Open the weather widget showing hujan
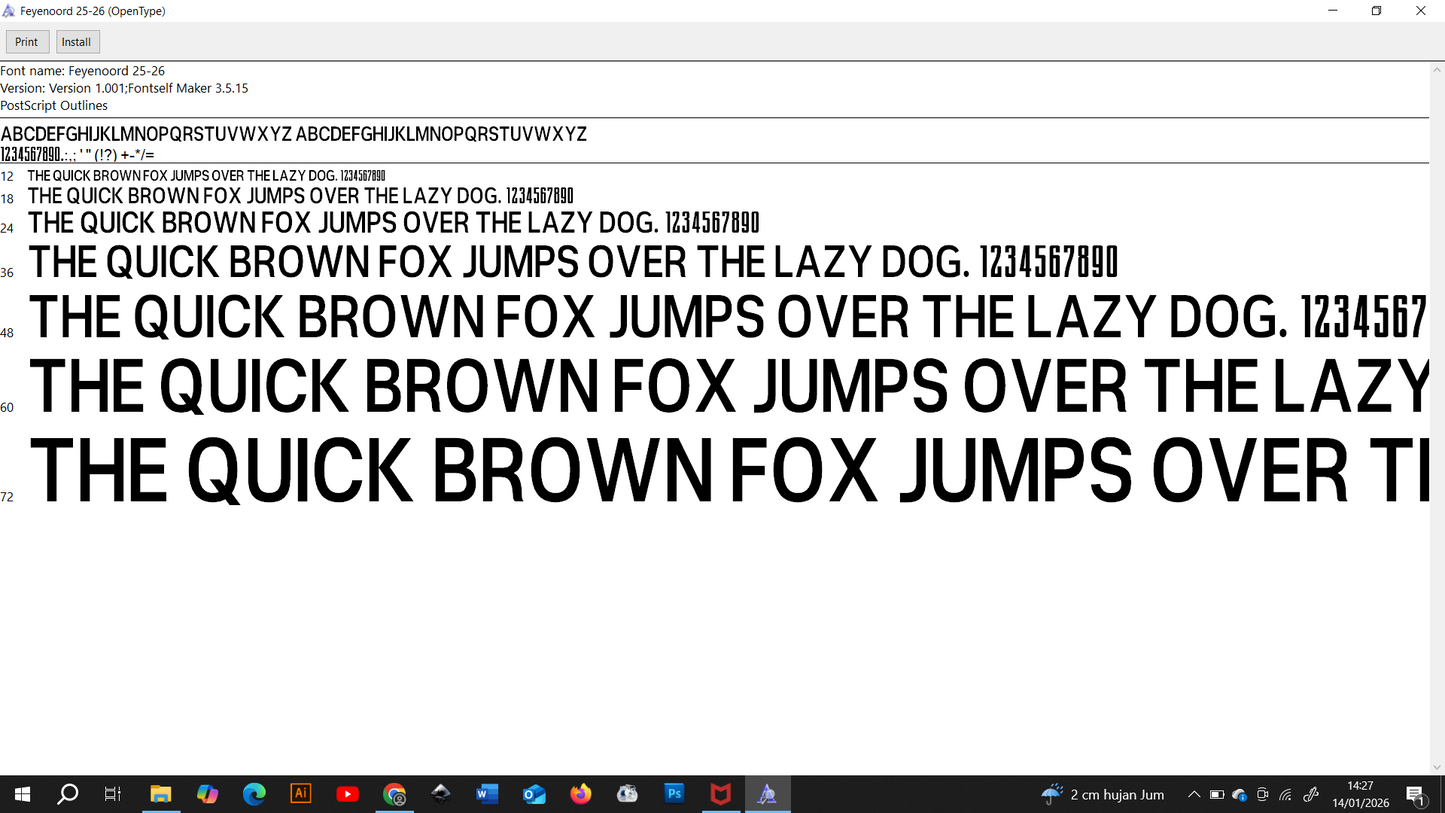The width and height of the screenshot is (1445, 813). (1103, 795)
